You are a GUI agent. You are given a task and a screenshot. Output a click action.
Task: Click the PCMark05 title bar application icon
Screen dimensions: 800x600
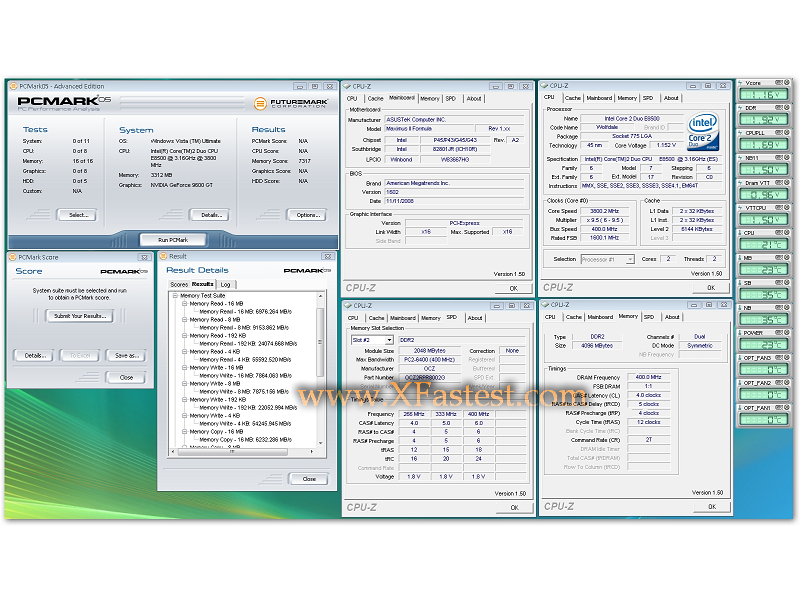click(x=14, y=86)
